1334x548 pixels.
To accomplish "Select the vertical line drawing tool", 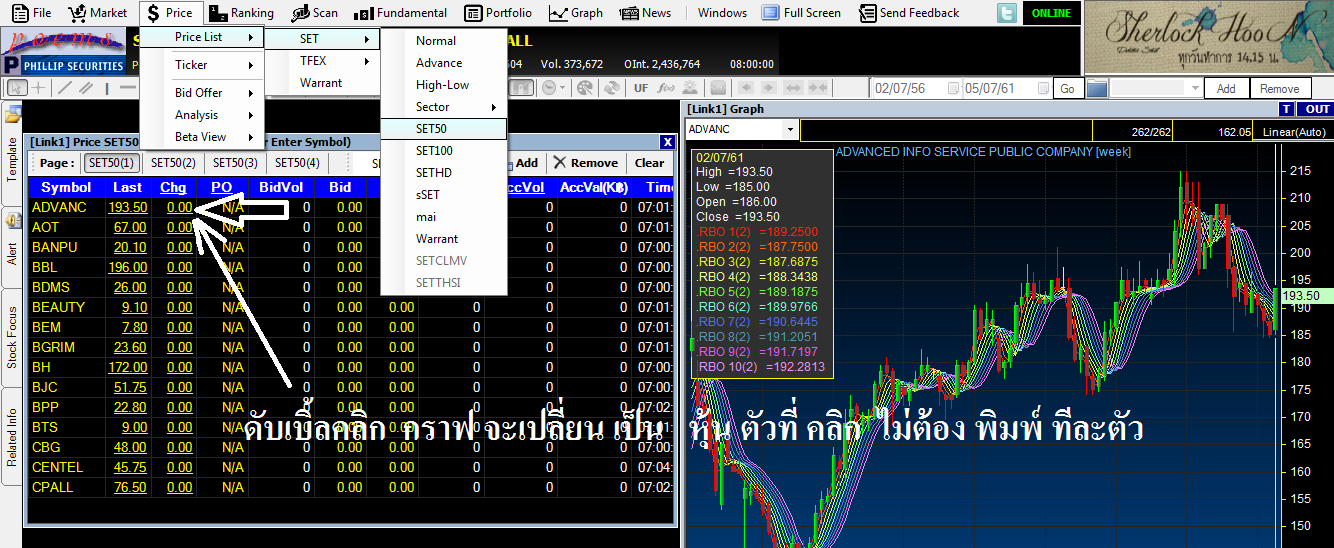I will pos(107,88).
